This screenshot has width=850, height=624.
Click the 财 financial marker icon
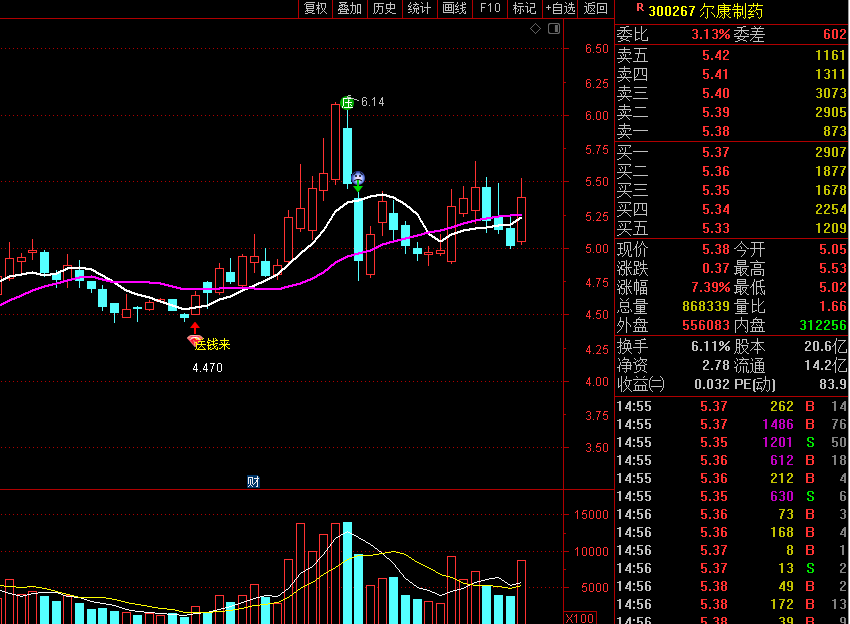(x=253, y=481)
